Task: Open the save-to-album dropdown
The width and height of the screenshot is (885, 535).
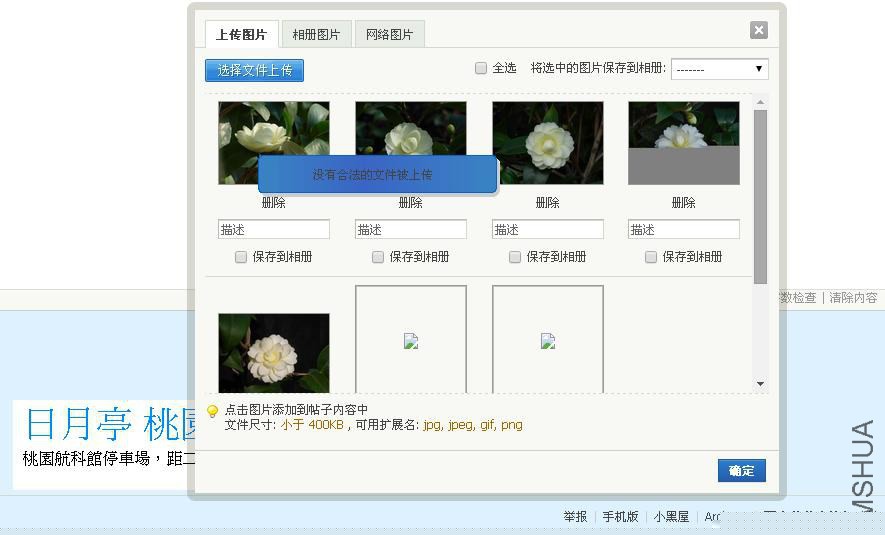Action: 720,69
